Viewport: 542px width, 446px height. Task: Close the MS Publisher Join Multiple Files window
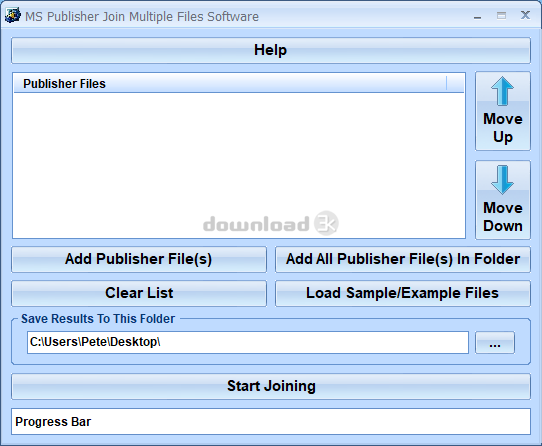click(525, 15)
